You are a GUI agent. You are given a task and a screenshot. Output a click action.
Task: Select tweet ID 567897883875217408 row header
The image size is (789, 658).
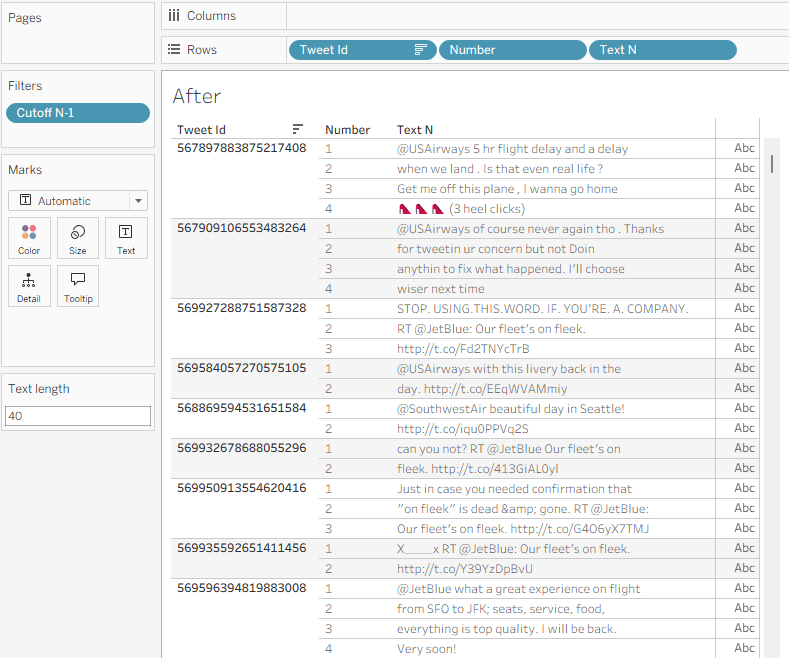241,148
